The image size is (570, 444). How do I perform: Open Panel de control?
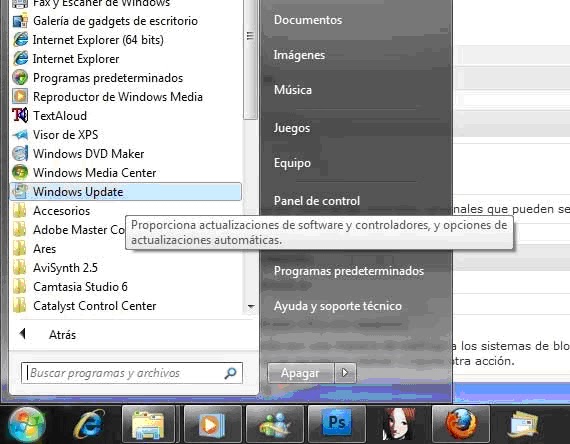tap(317, 201)
